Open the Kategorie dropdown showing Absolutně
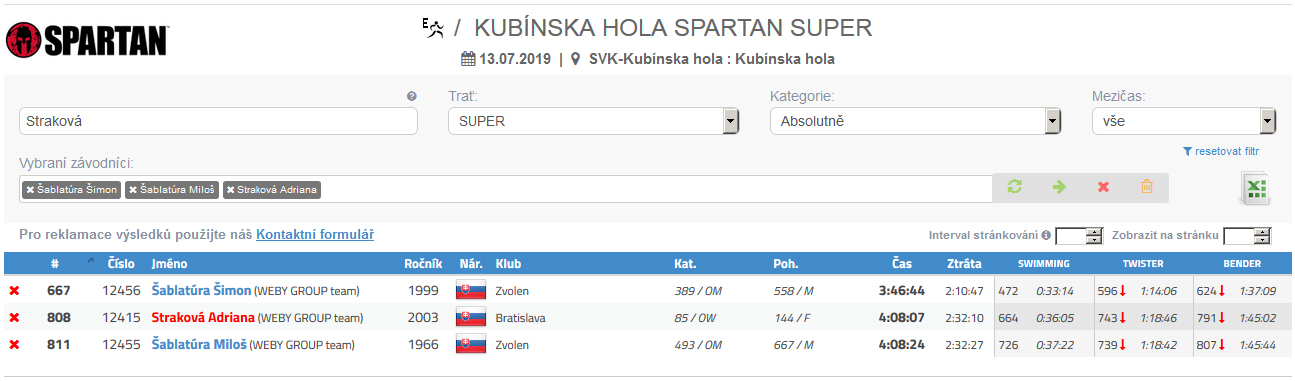1295x381 pixels. tap(915, 121)
